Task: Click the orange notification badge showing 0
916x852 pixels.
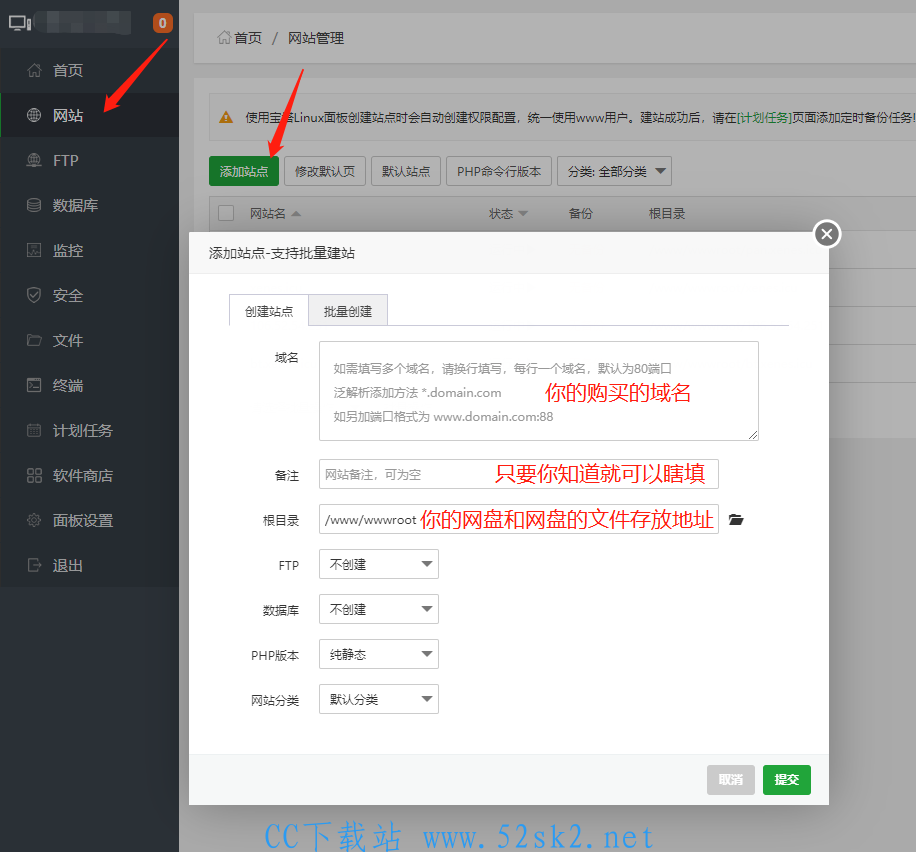Action: (x=162, y=23)
